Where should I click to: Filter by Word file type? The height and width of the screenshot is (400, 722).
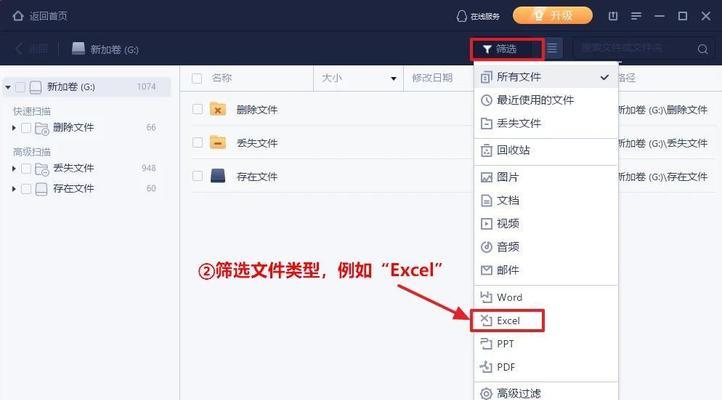545,297
